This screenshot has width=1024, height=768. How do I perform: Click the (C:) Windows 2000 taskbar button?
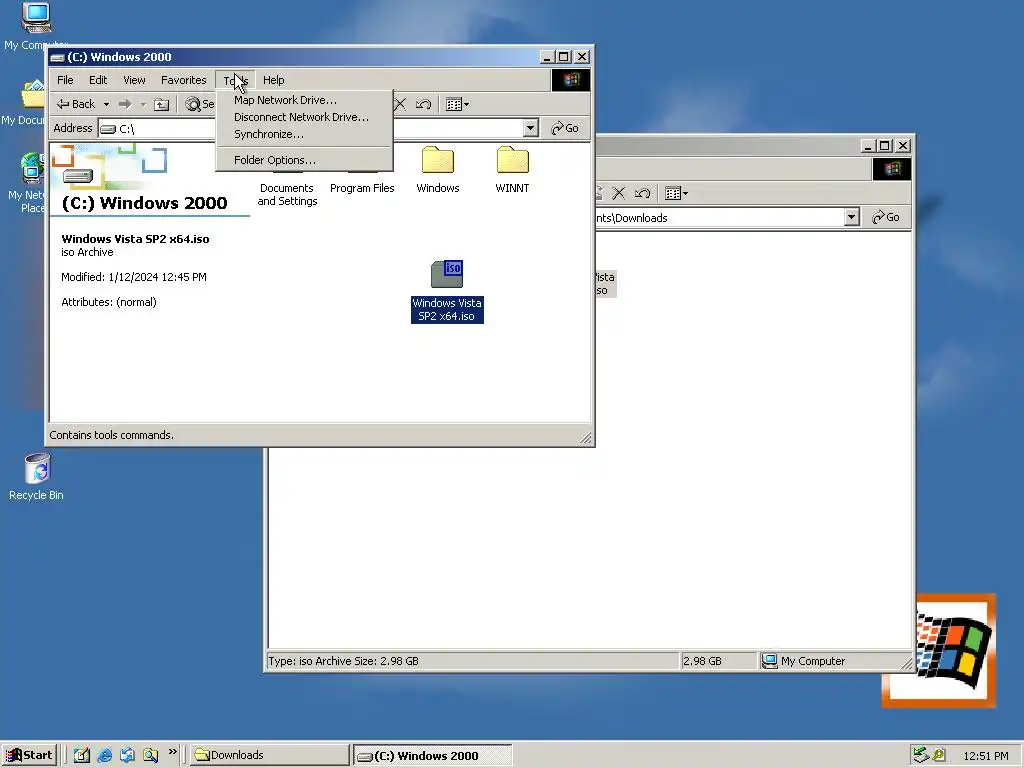click(x=432, y=756)
